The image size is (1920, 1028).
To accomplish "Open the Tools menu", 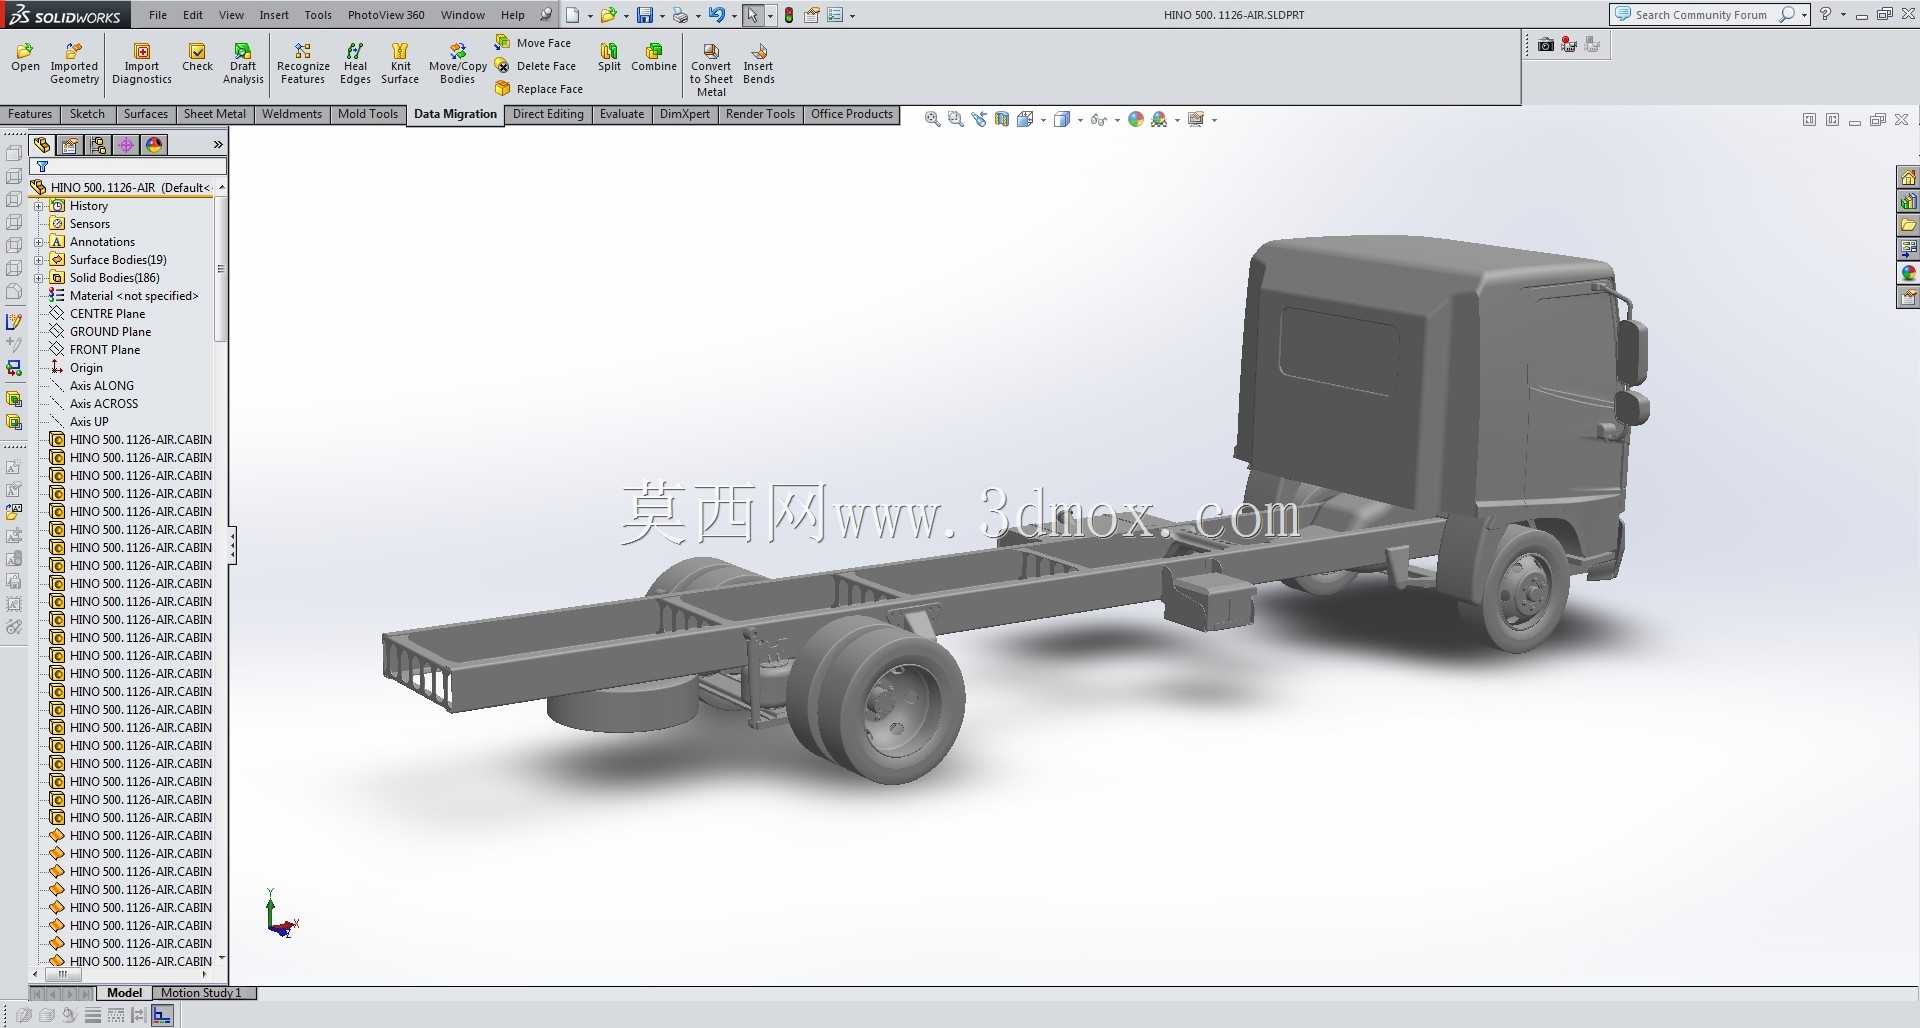I will (x=318, y=15).
